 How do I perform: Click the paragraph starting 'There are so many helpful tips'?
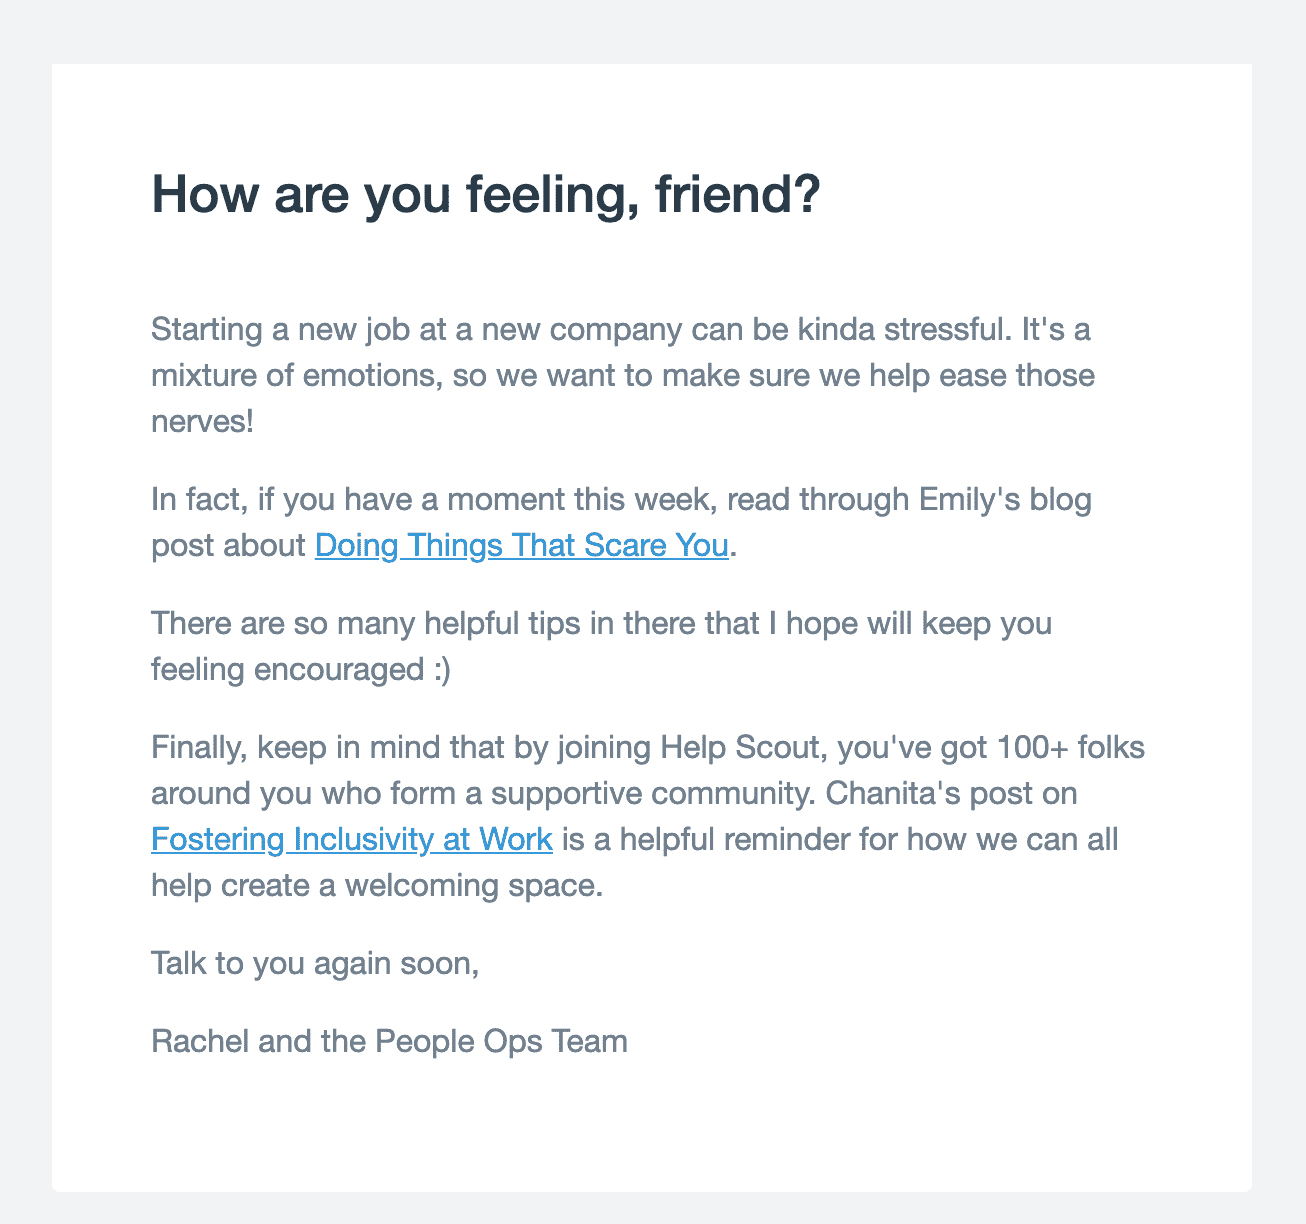coord(600,624)
